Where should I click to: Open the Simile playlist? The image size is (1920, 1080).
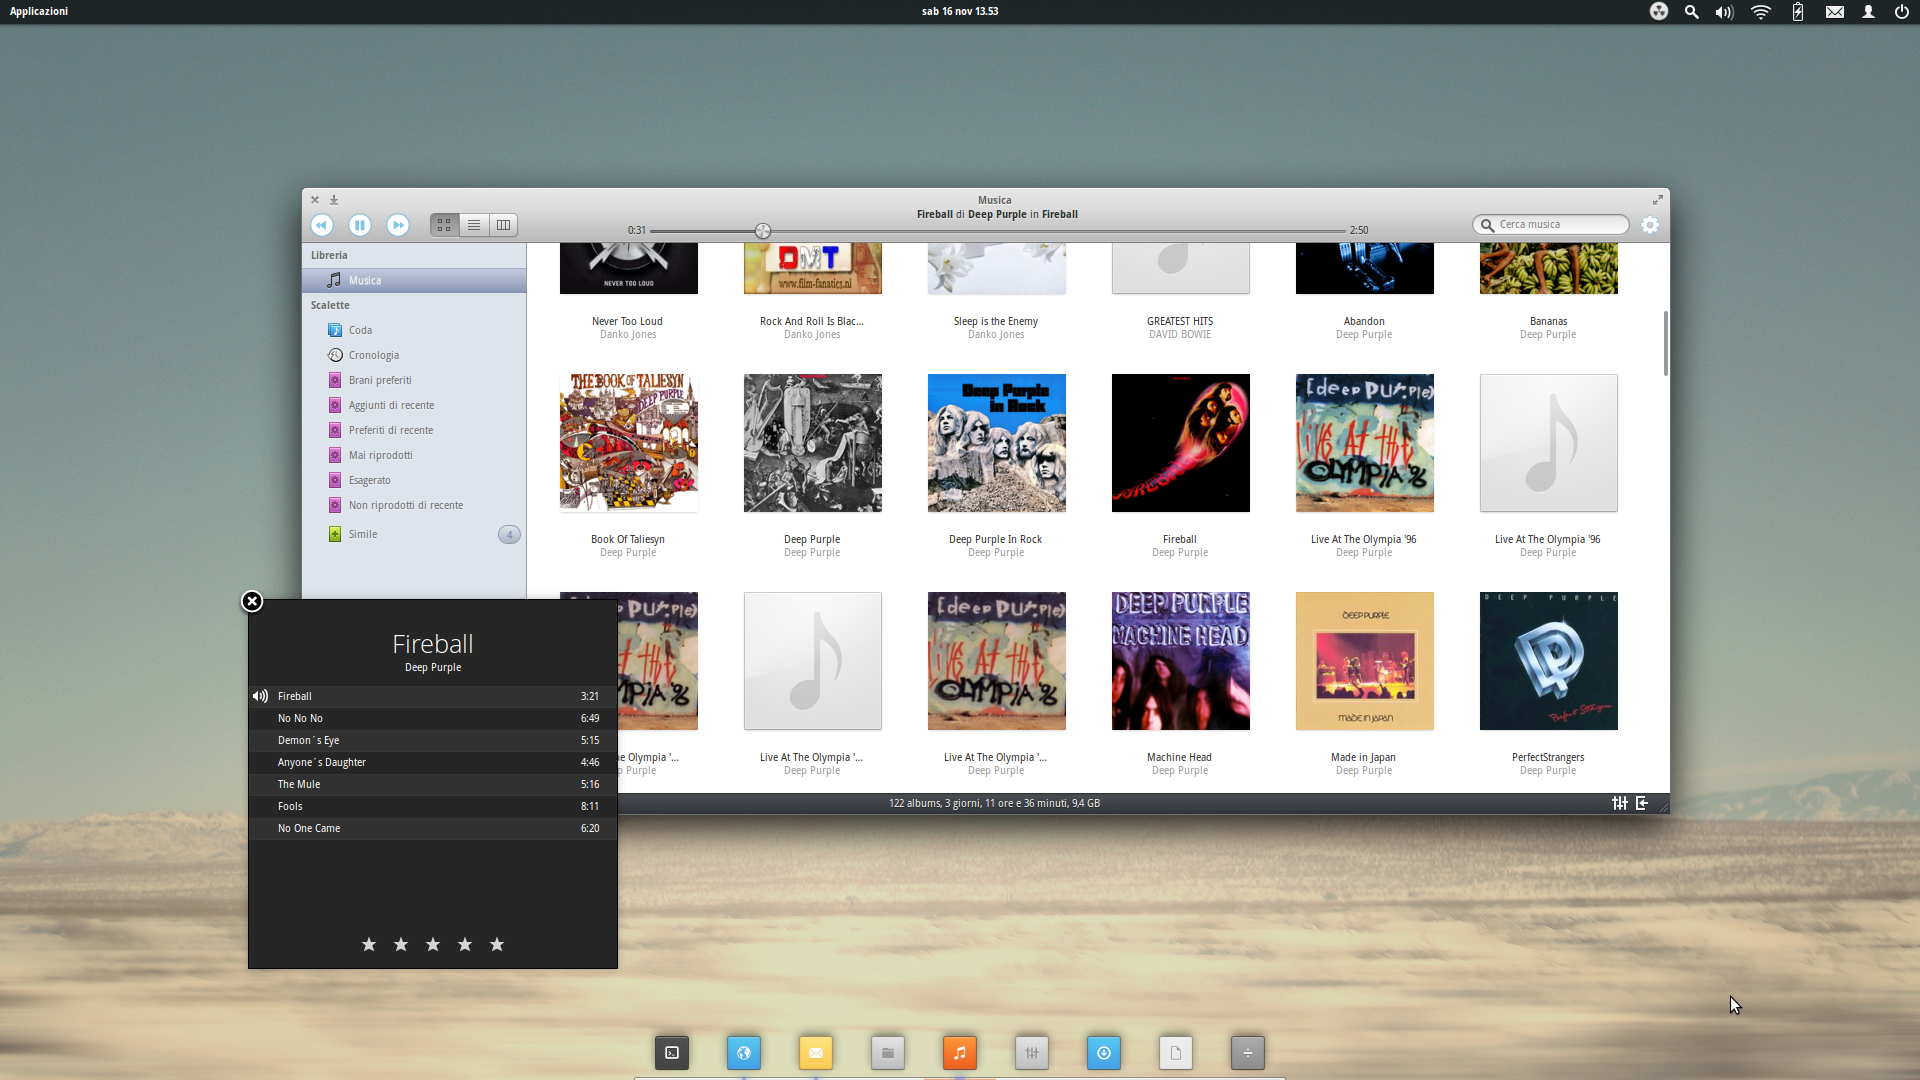tap(414, 534)
